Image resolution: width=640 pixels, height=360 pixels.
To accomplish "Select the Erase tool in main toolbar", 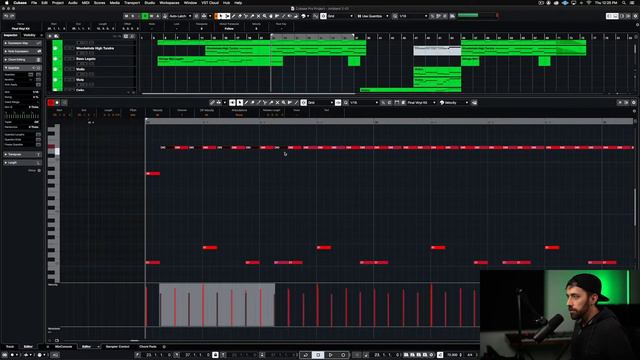I will pyautogui.click(x=240, y=16).
